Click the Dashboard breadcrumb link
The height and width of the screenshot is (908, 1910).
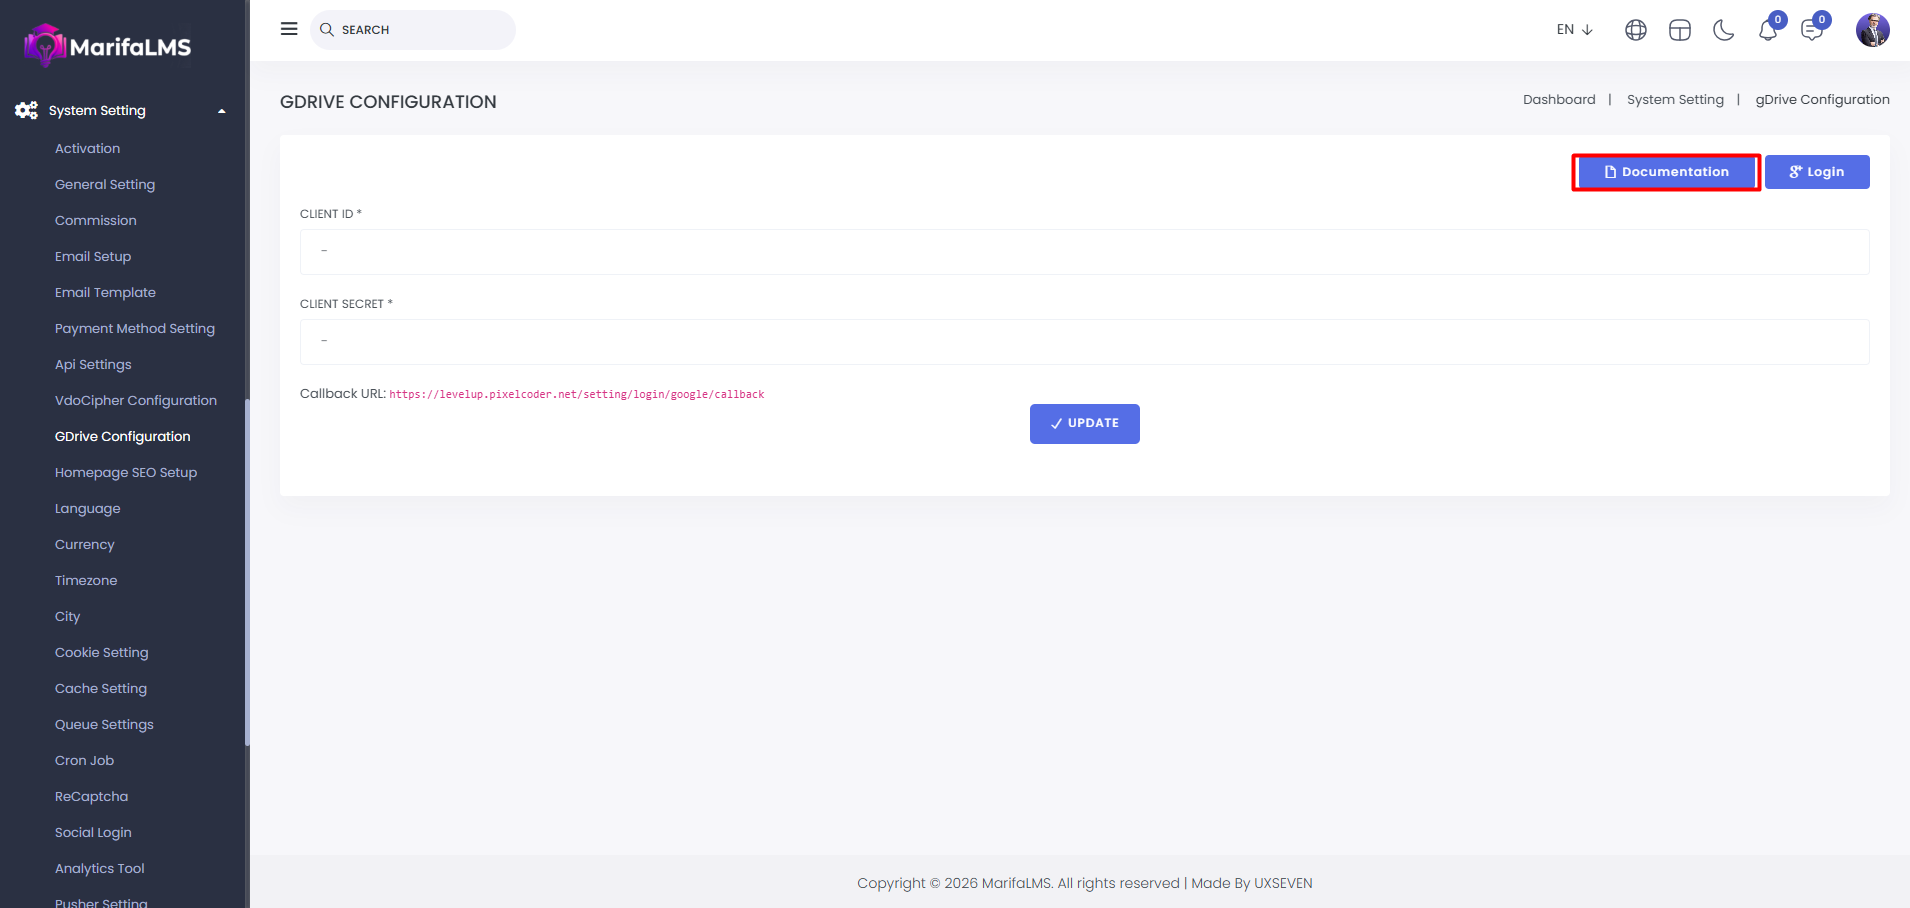[1559, 99]
